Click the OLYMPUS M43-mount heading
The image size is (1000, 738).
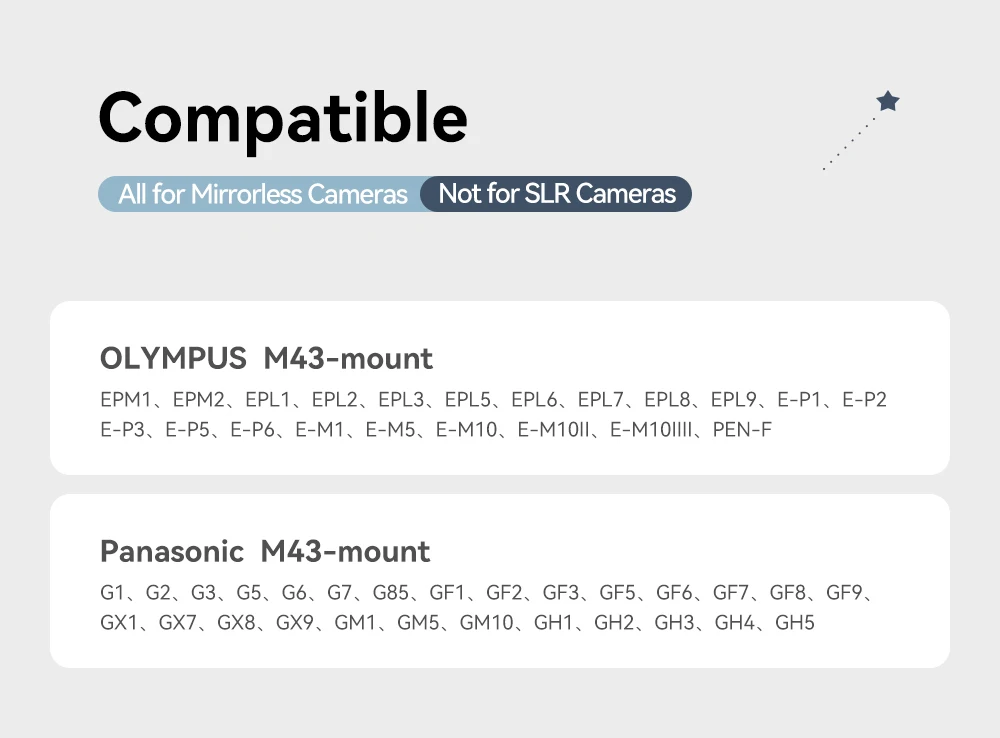pyautogui.click(x=266, y=358)
